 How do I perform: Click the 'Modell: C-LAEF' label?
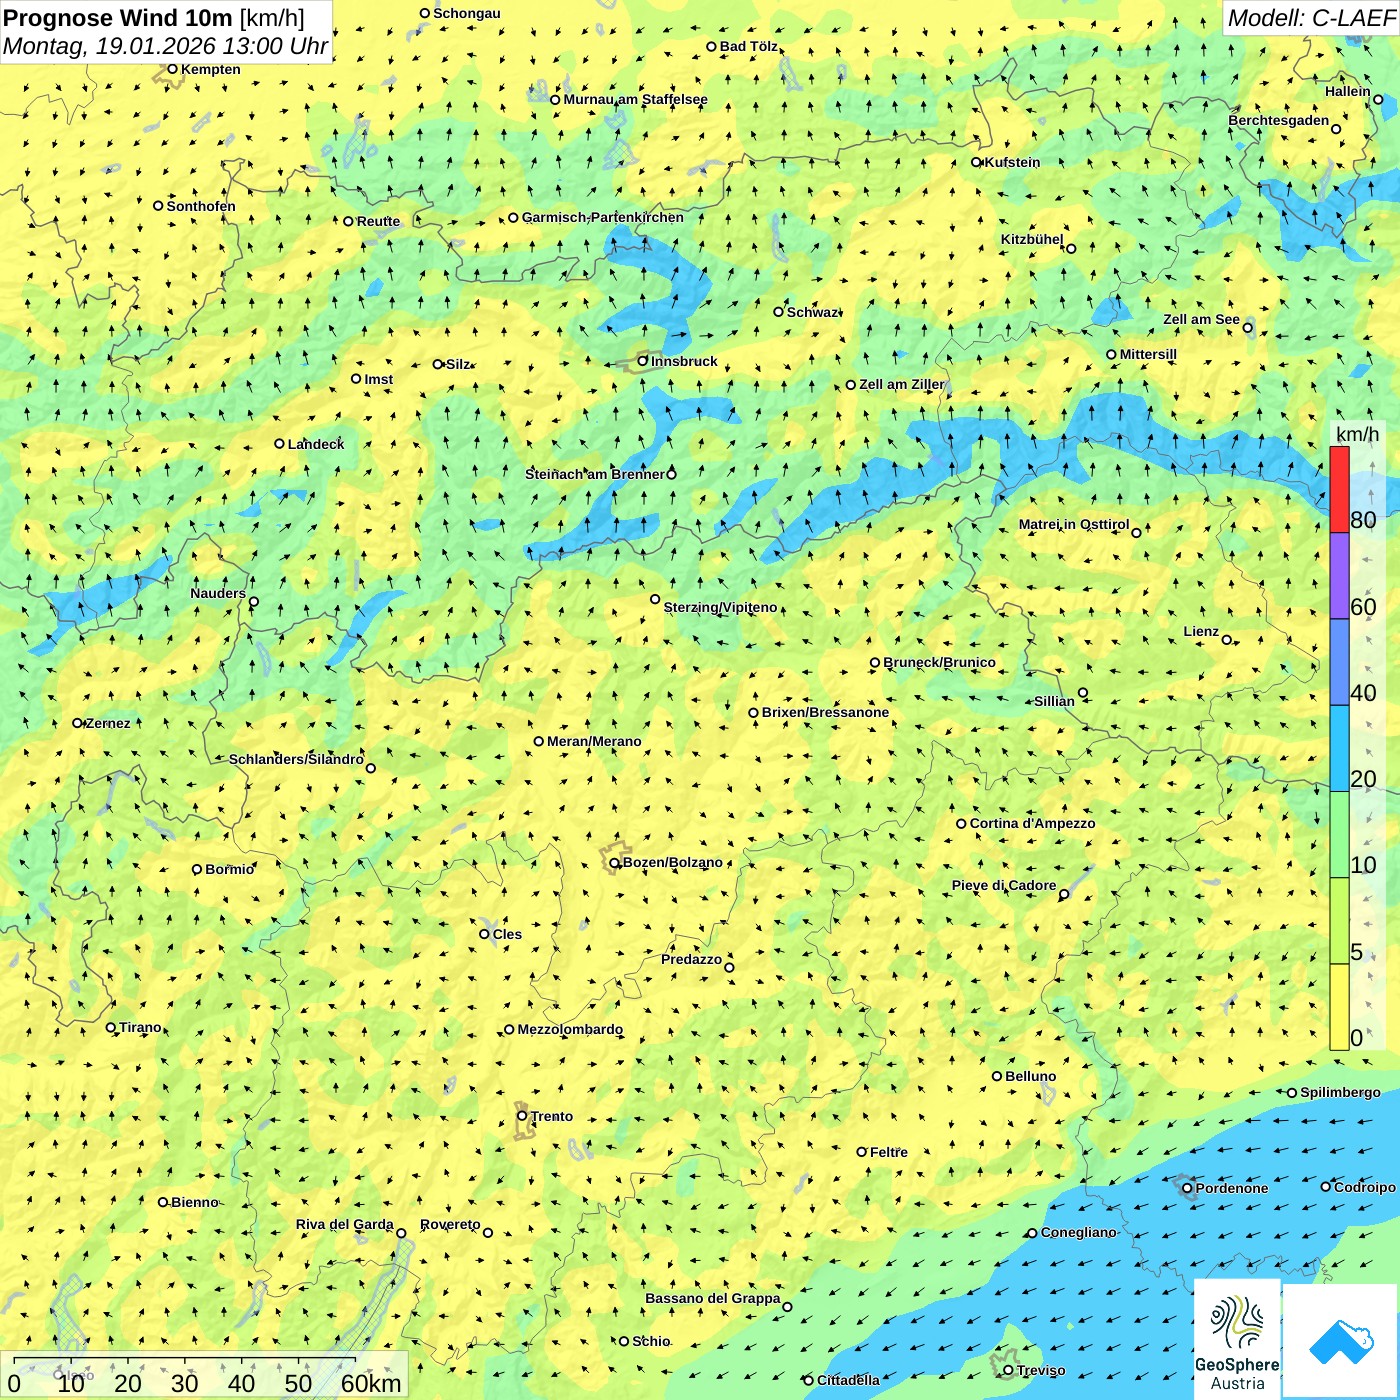1311,18
